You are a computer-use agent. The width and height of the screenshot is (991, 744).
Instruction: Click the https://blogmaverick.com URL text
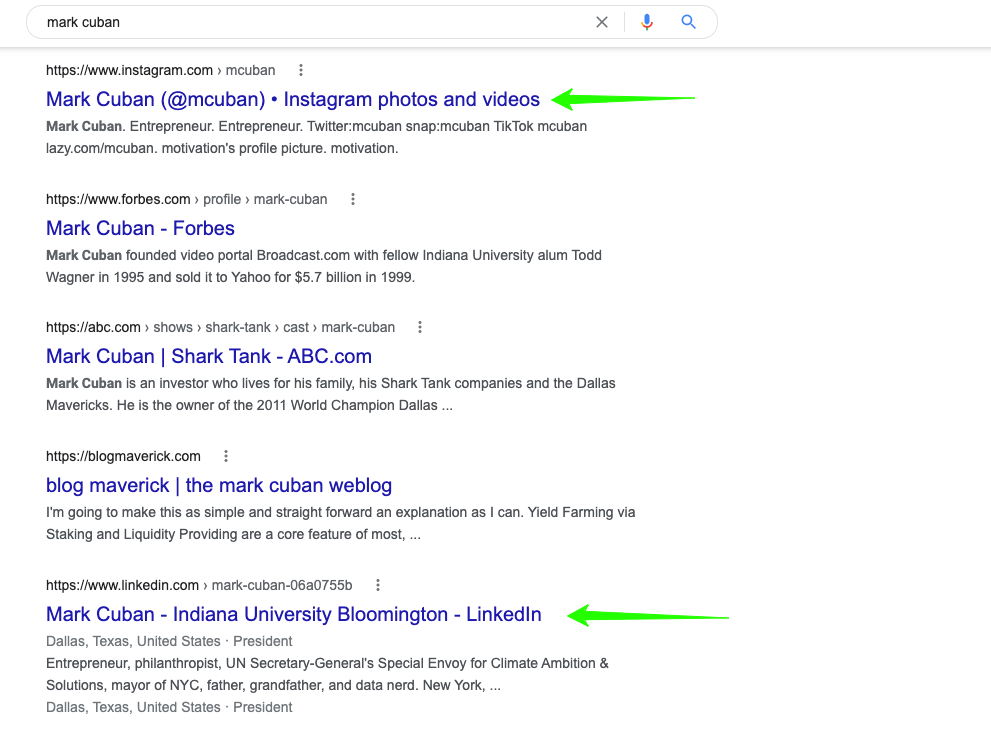point(123,456)
